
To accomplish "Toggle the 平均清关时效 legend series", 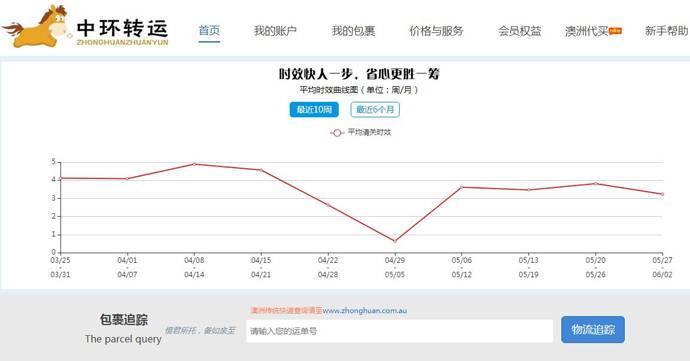I will pyautogui.click(x=361, y=133).
